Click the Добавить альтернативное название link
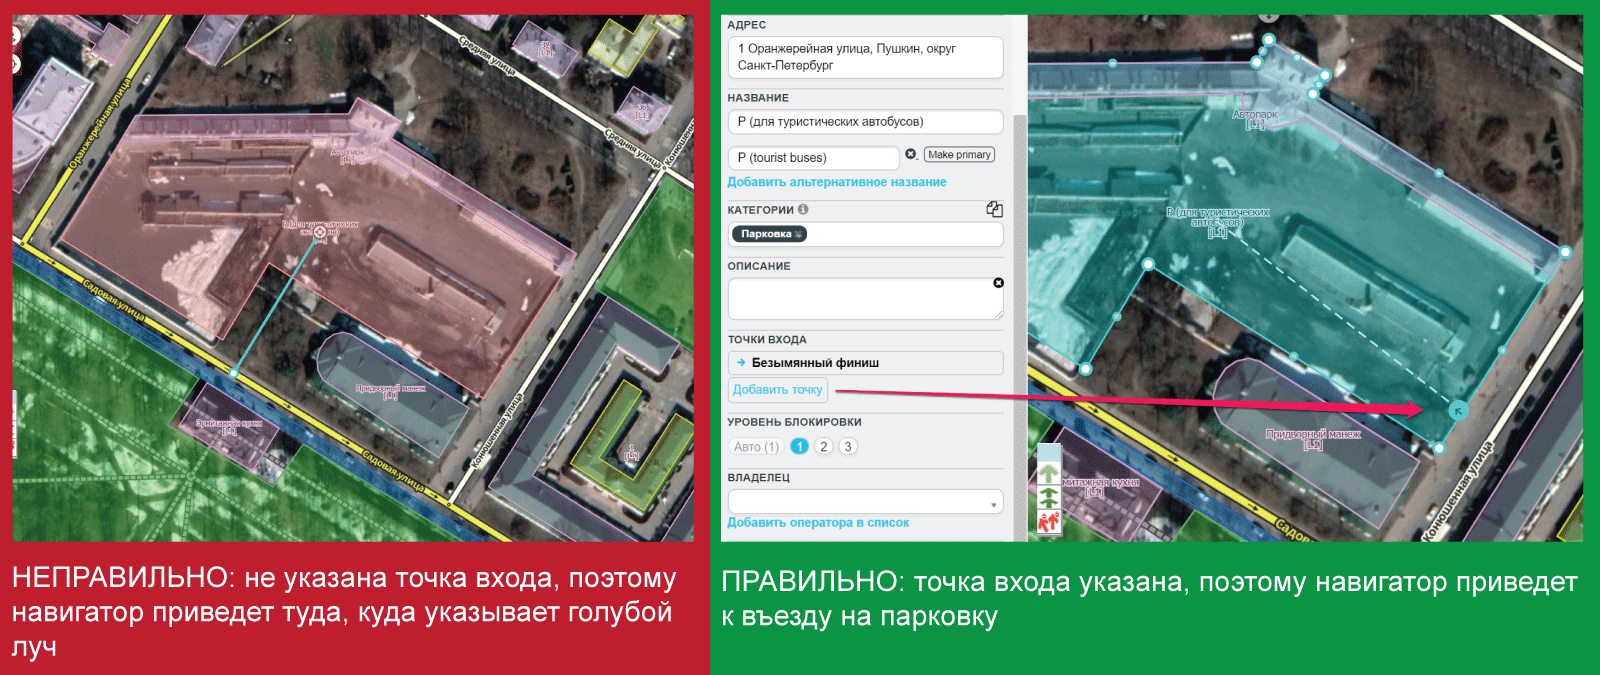 836,182
